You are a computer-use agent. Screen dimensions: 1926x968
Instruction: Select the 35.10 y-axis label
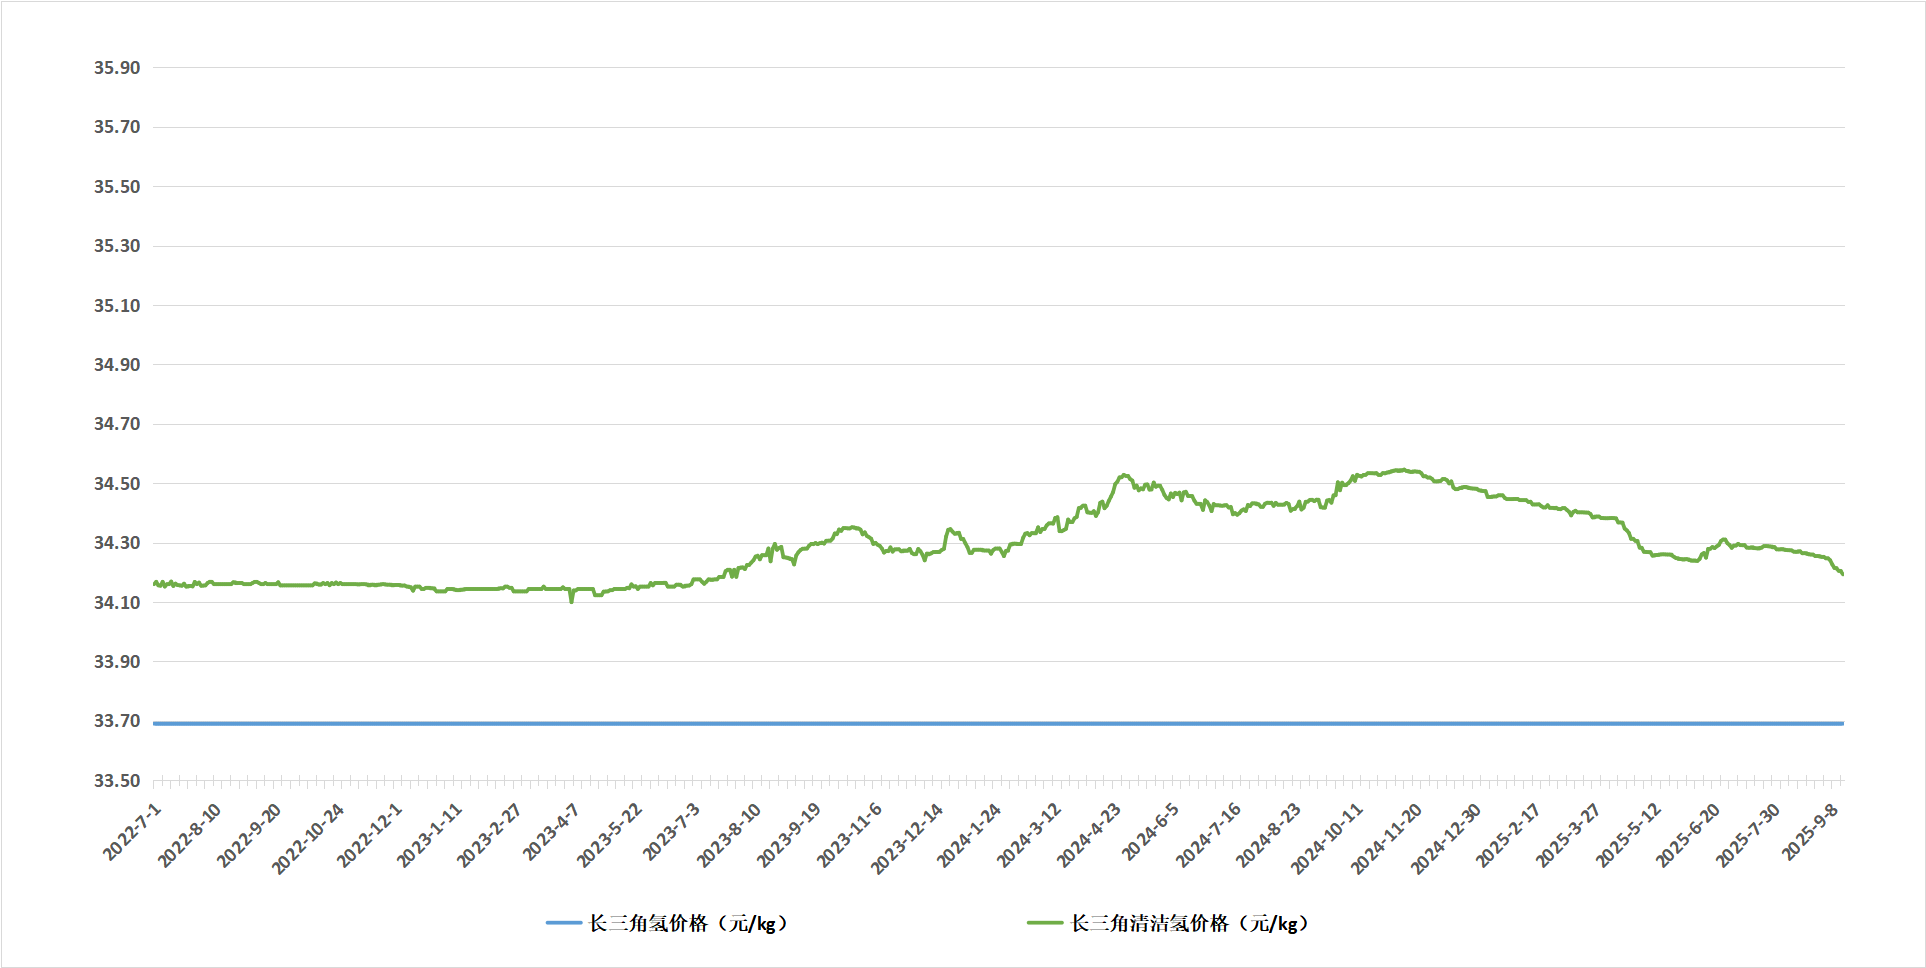point(117,306)
